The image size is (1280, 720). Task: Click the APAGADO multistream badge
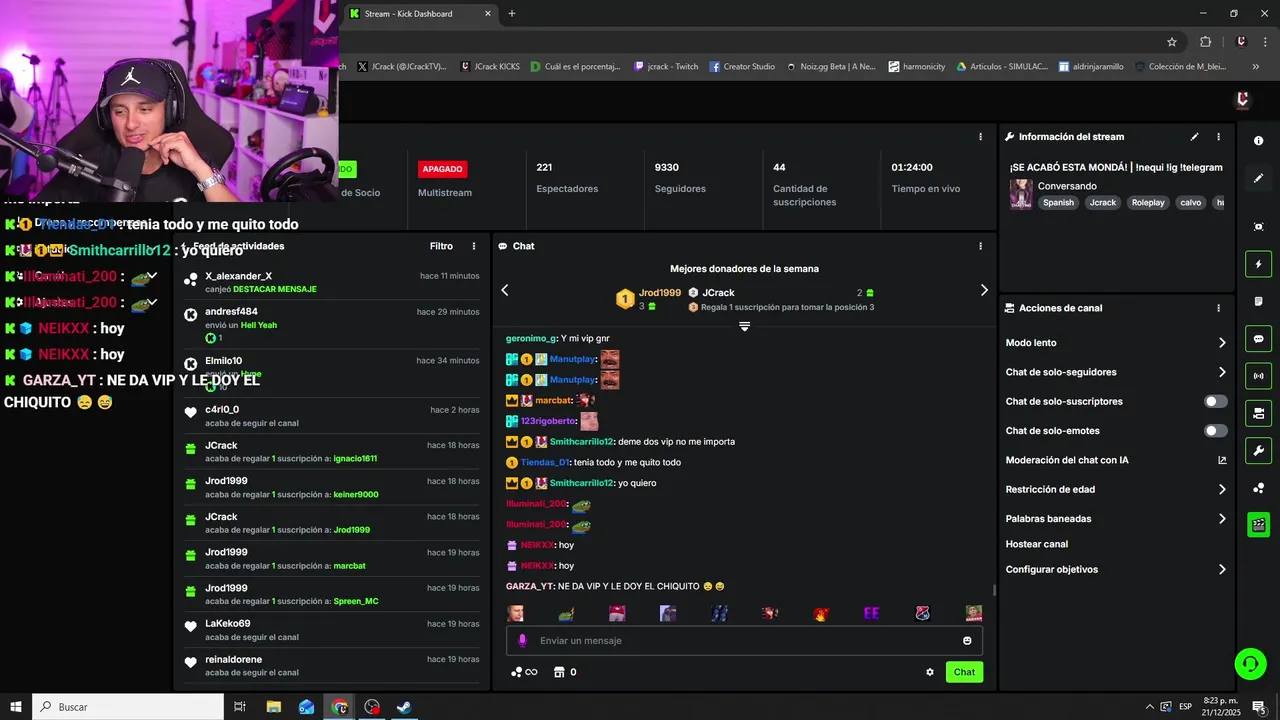pyautogui.click(x=443, y=169)
